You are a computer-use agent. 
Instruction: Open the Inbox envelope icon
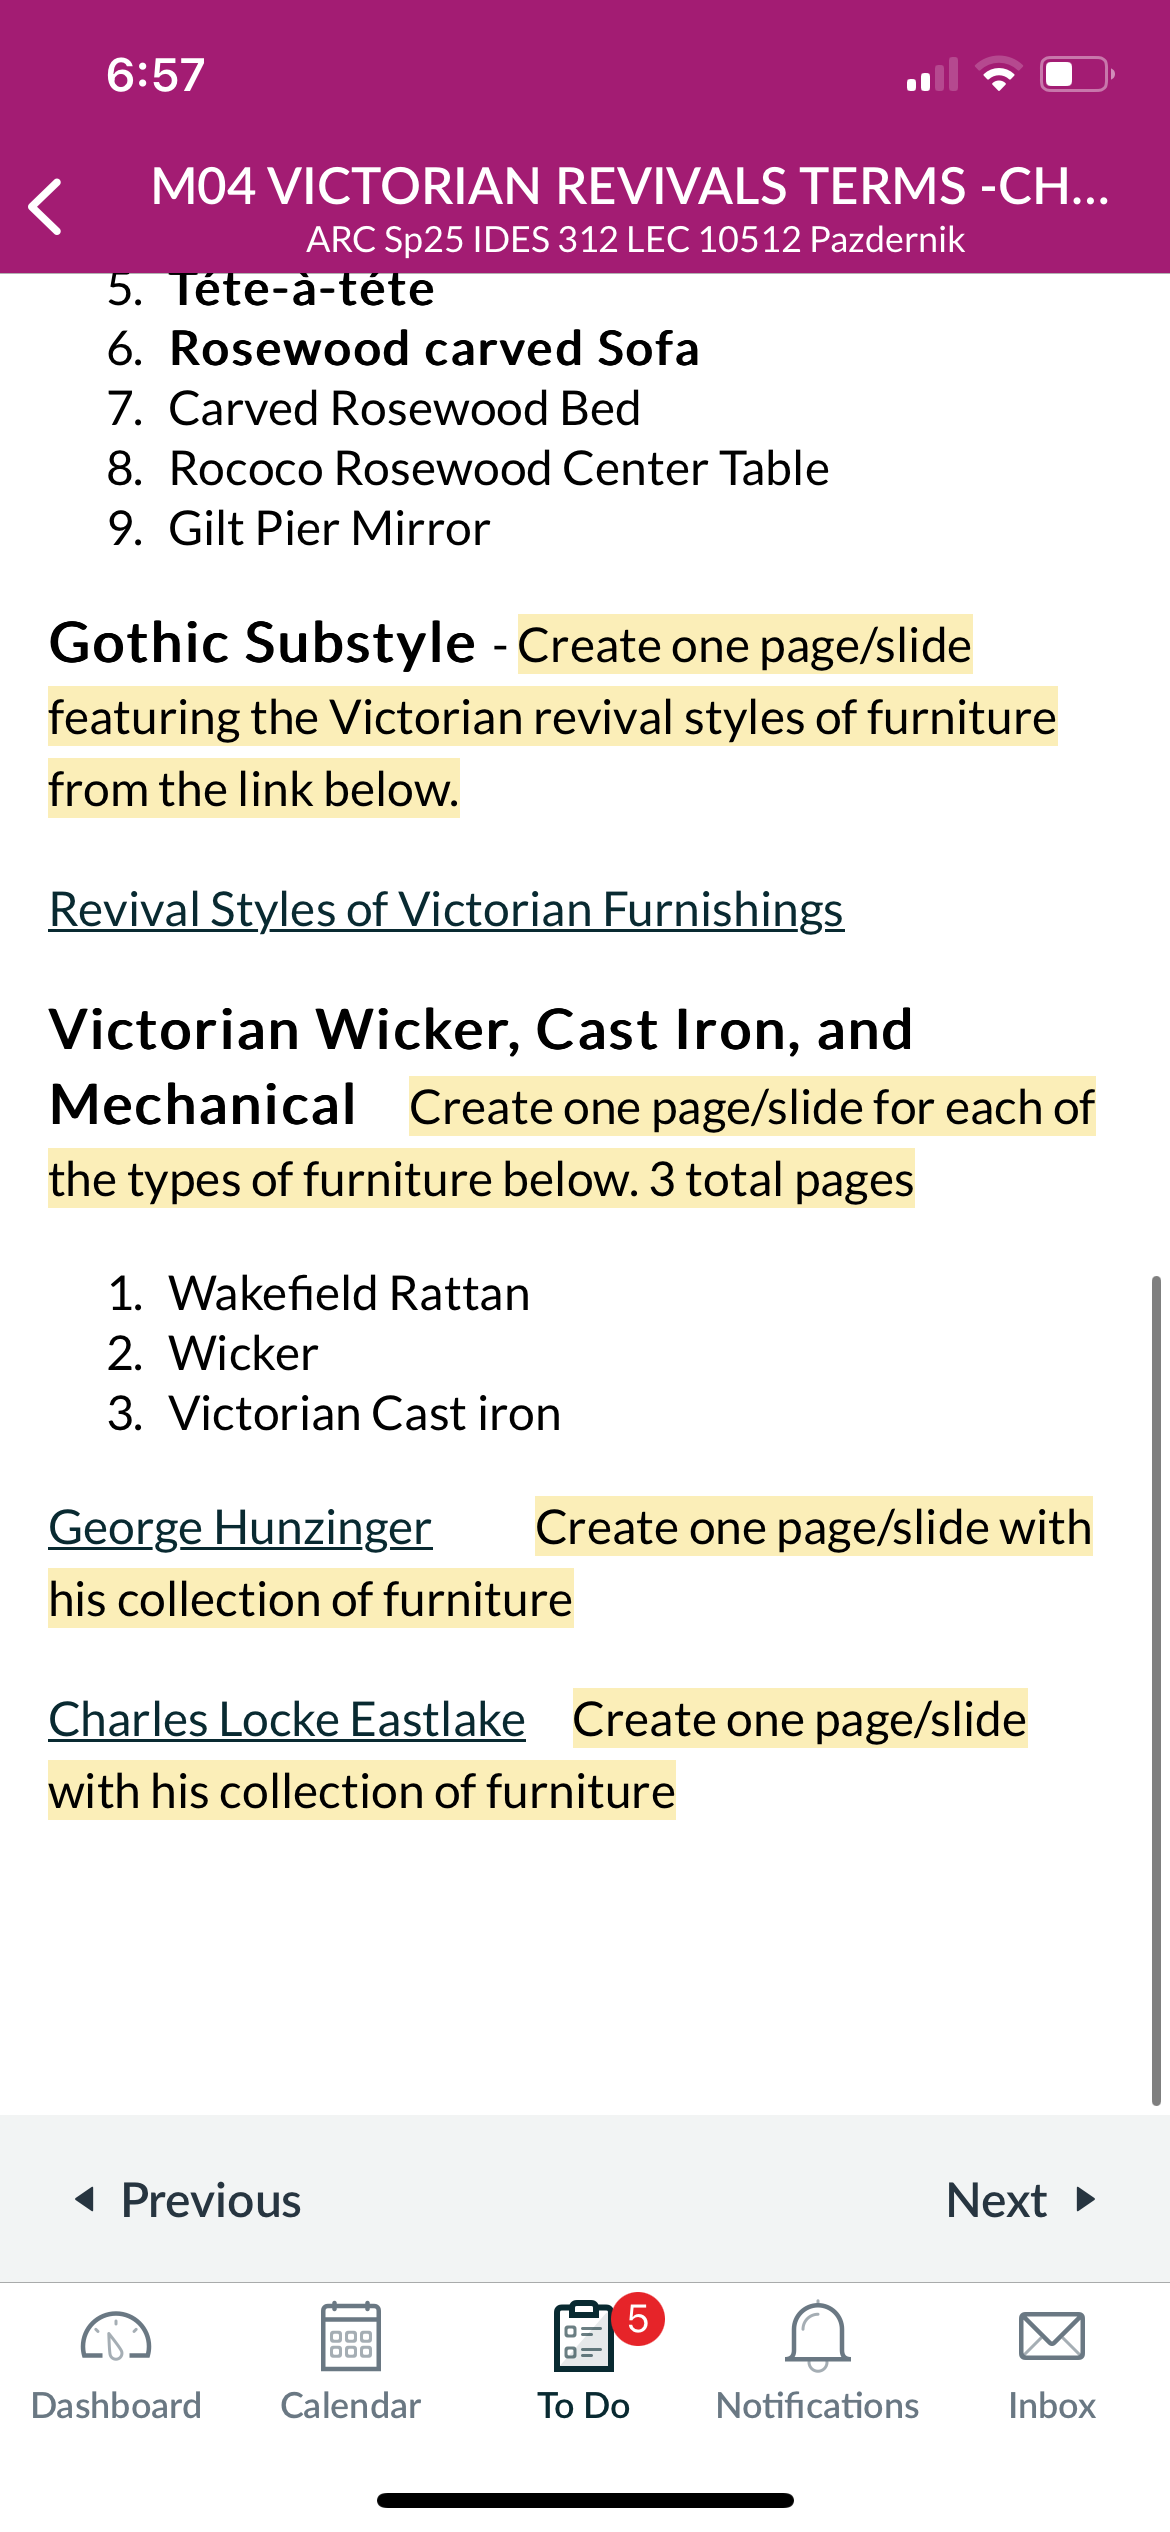(x=1051, y=2337)
